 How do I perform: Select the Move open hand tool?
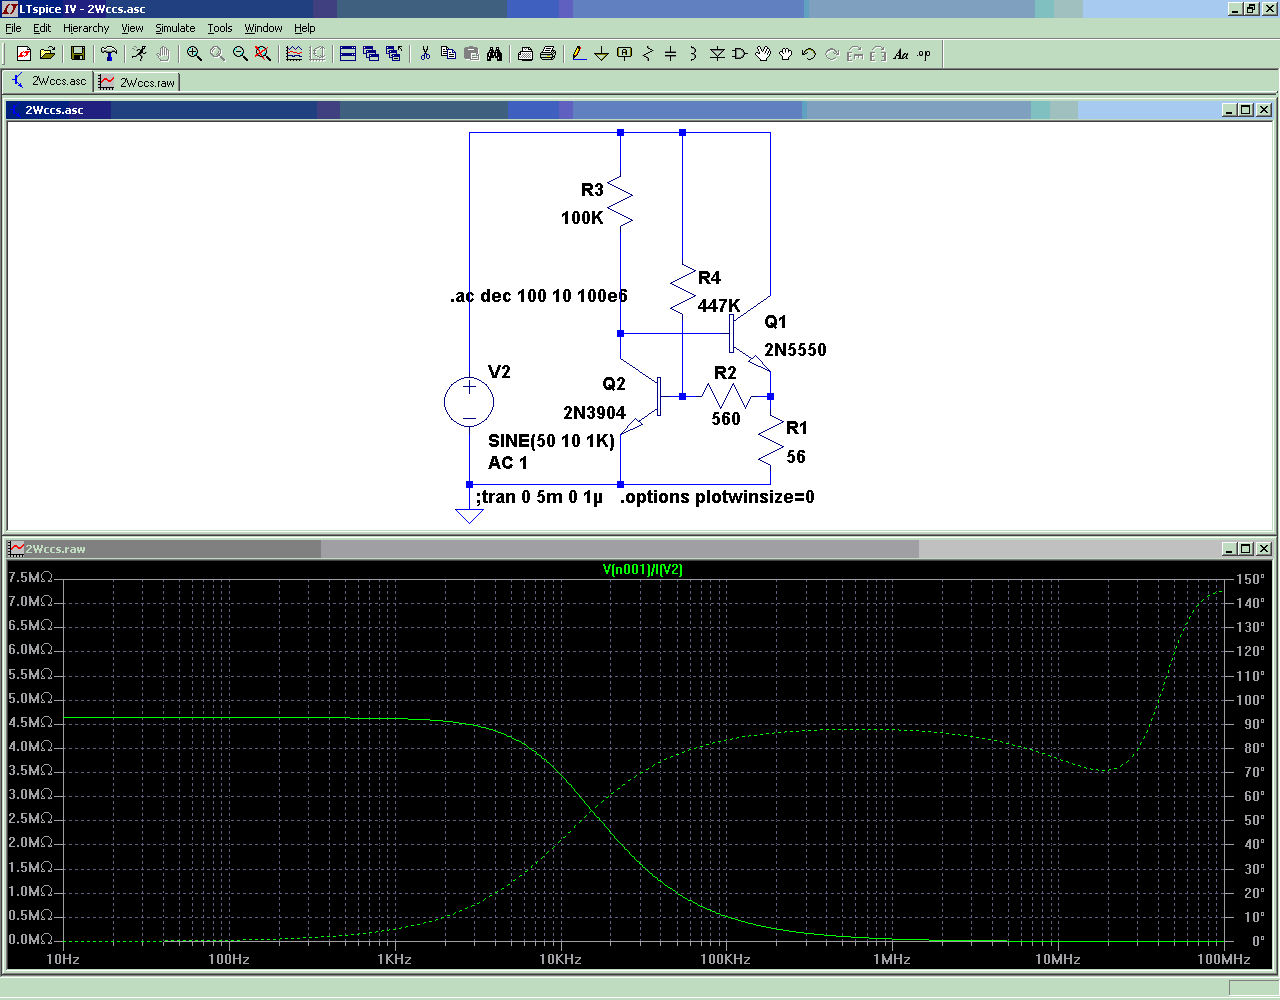point(763,54)
